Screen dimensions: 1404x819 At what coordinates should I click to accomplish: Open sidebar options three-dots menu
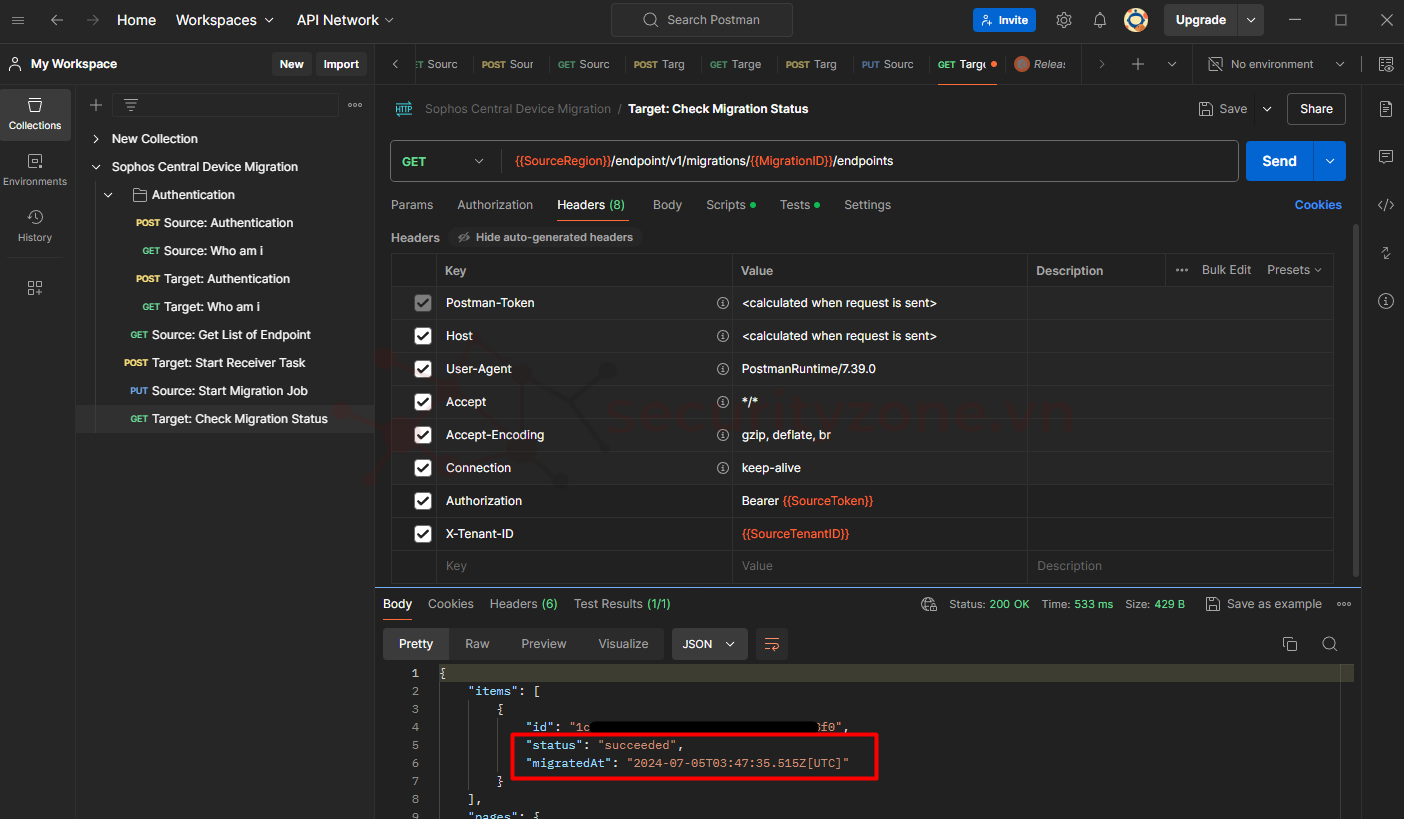point(355,105)
